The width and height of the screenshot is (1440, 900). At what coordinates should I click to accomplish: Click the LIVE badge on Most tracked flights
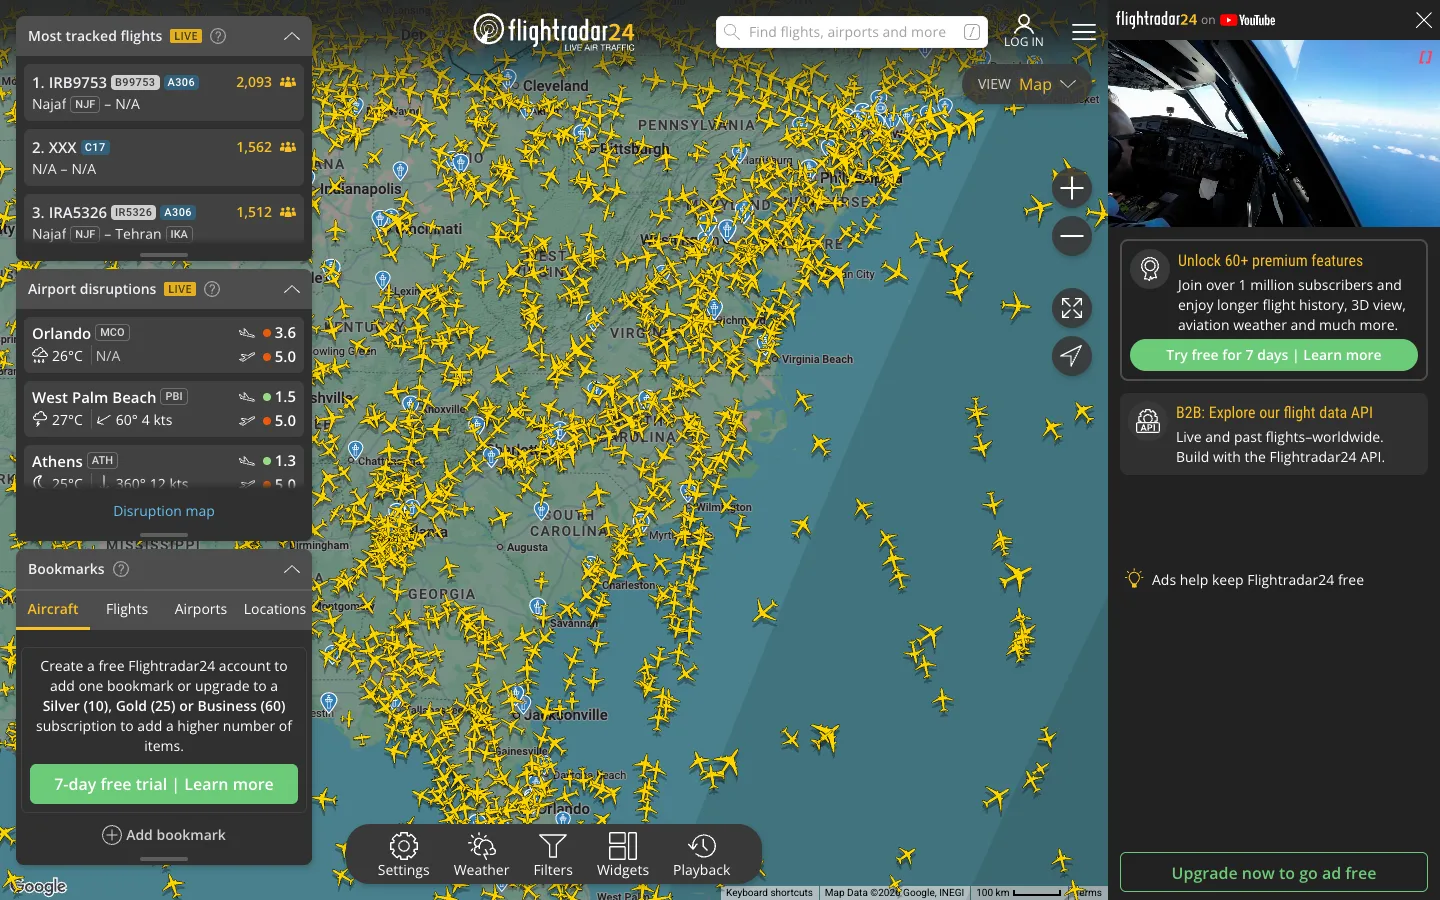pyautogui.click(x=186, y=36)
